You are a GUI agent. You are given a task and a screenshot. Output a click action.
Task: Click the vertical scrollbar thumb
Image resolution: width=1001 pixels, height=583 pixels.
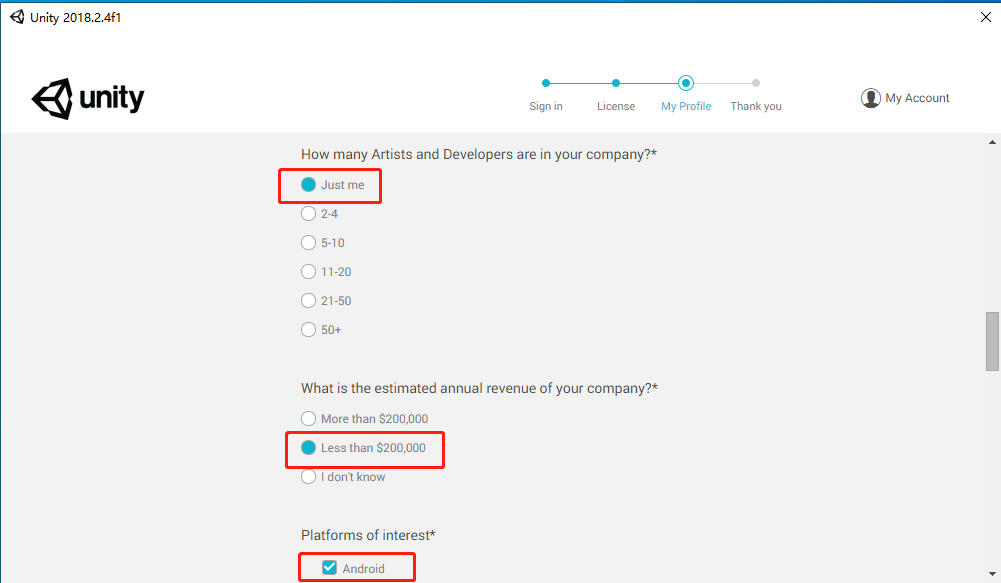[x=992, y=341]
